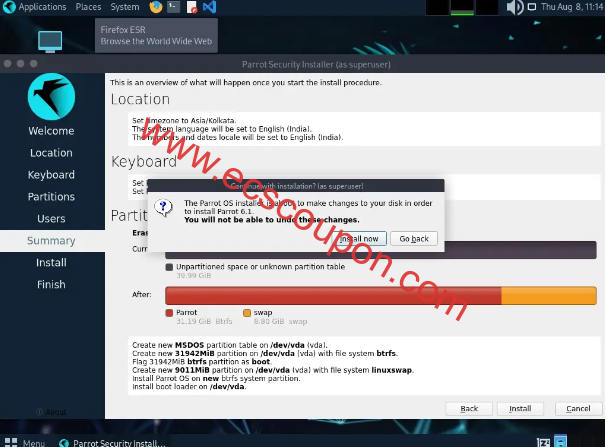Viewport: 605px width, 447px height.
Task: Open the desktop computer icon
Action: click(x=50, y=42)
